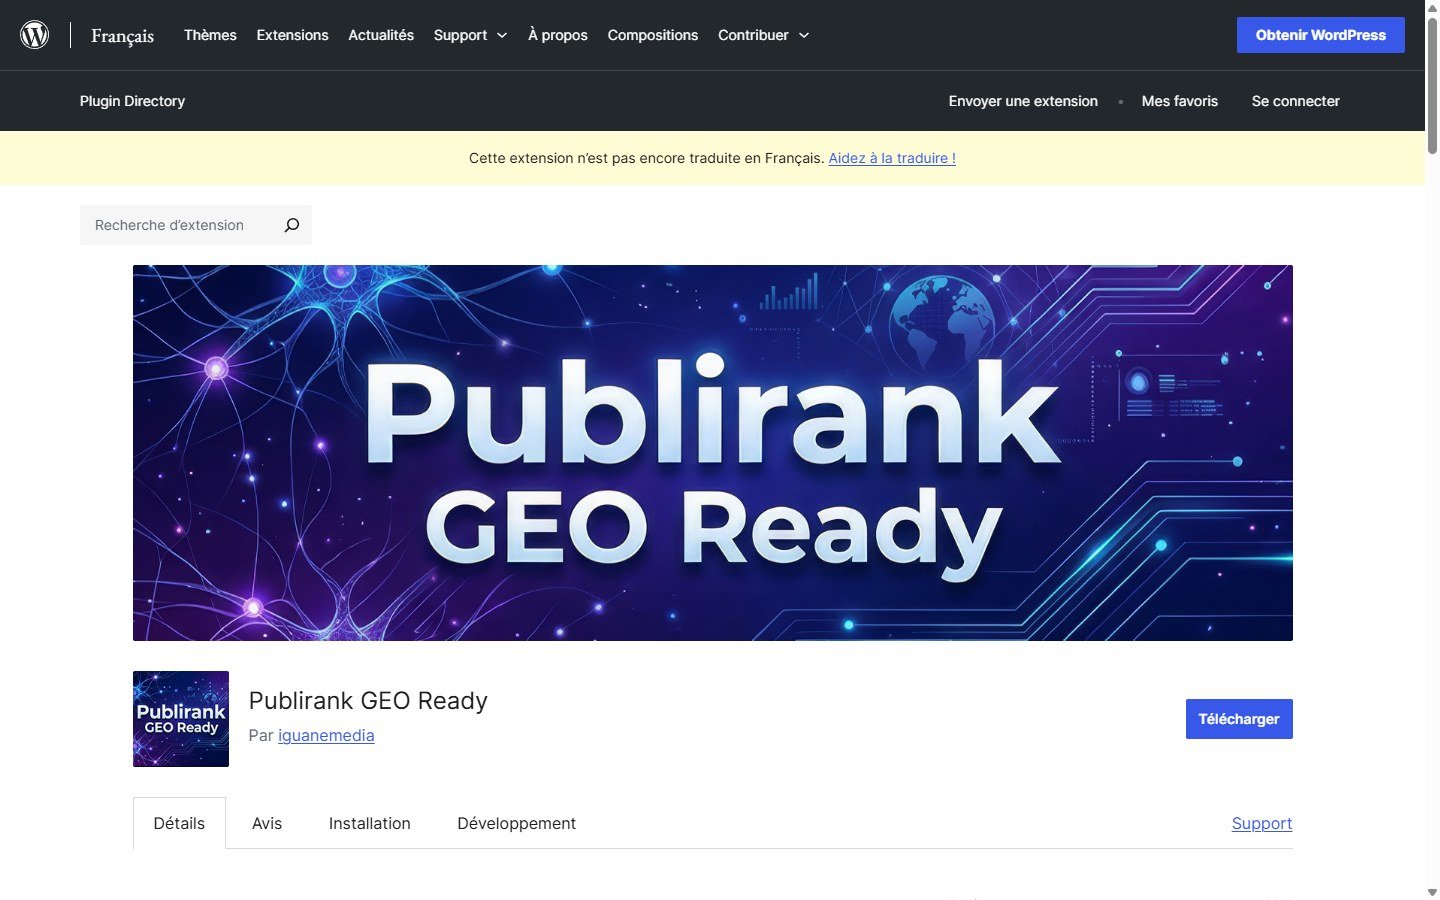Select the Détails tab
1440x900 pixels.
point(179,823)
